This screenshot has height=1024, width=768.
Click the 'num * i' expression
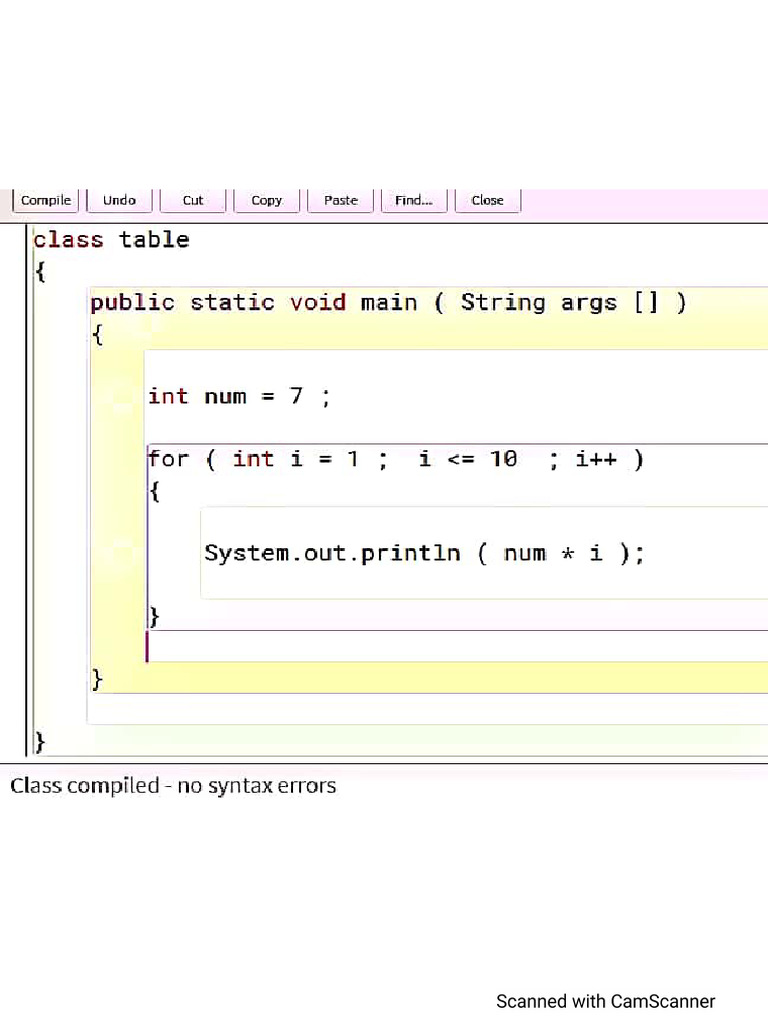click(x=552, y=553)
